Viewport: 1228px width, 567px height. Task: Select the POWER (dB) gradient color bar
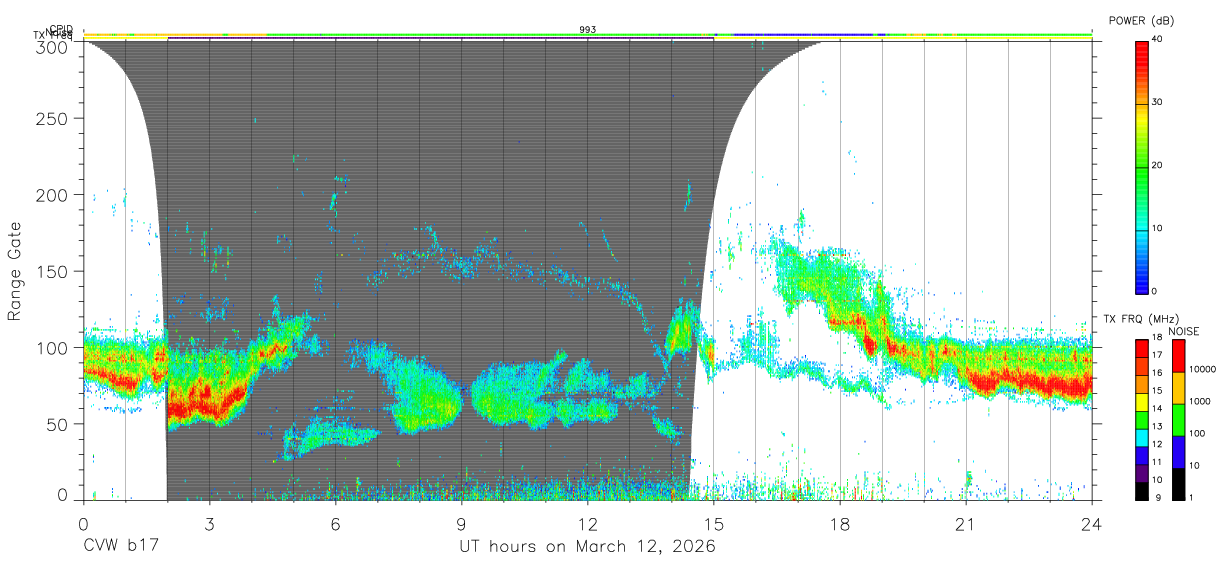[1141, 166]
